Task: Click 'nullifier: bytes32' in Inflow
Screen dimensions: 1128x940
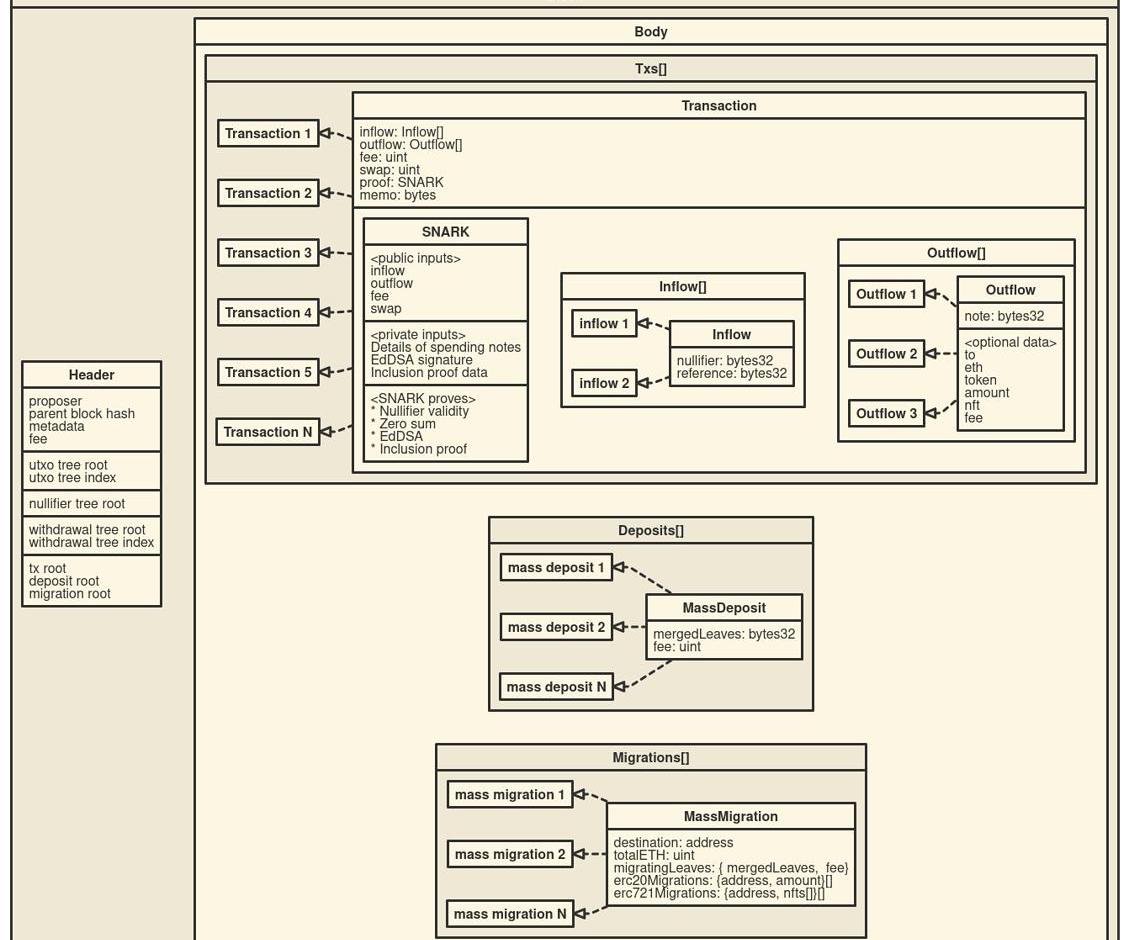Action: click(724, 361)
